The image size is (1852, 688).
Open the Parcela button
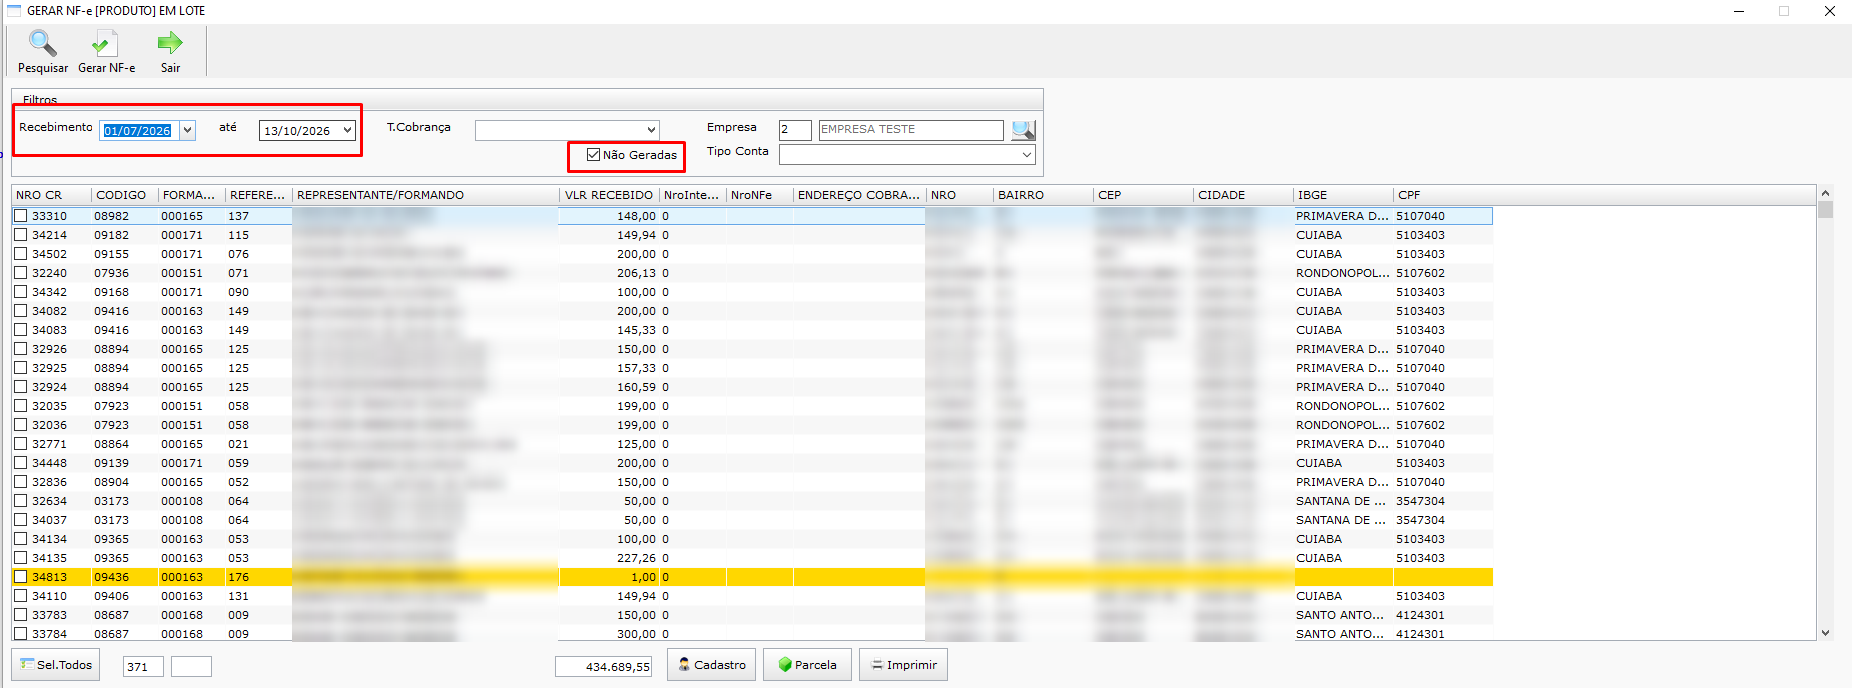coord(807,665)
